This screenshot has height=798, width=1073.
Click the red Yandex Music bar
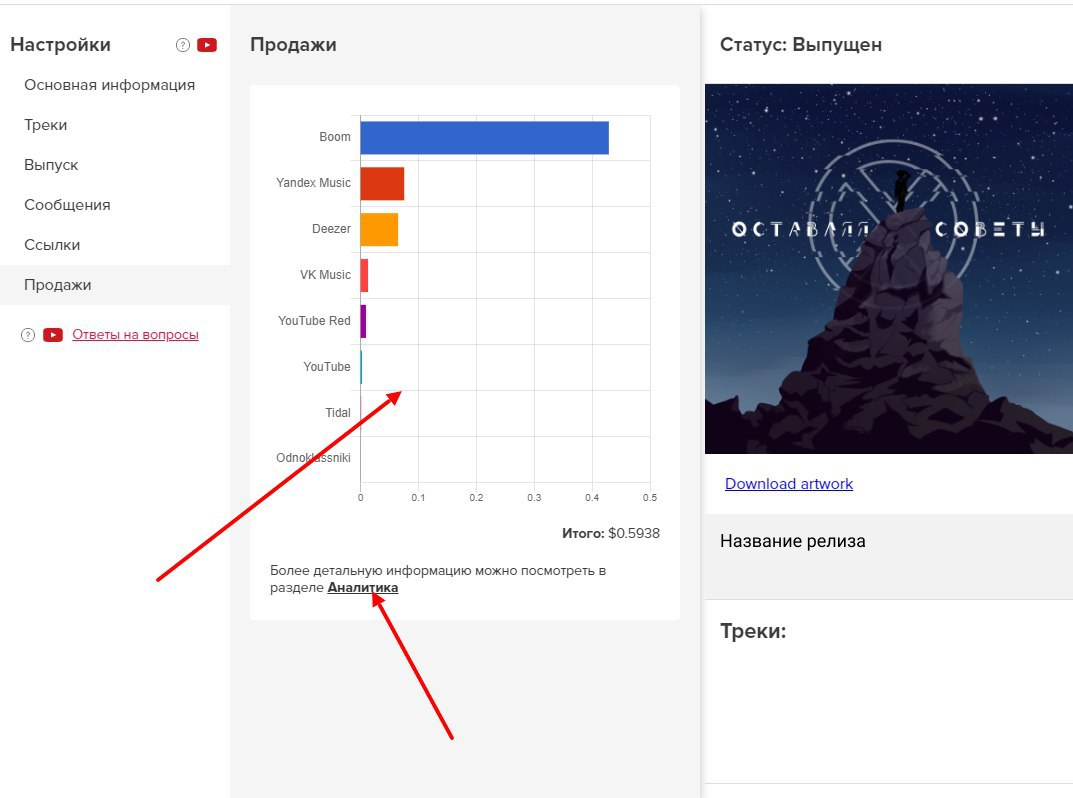(383, 183)
